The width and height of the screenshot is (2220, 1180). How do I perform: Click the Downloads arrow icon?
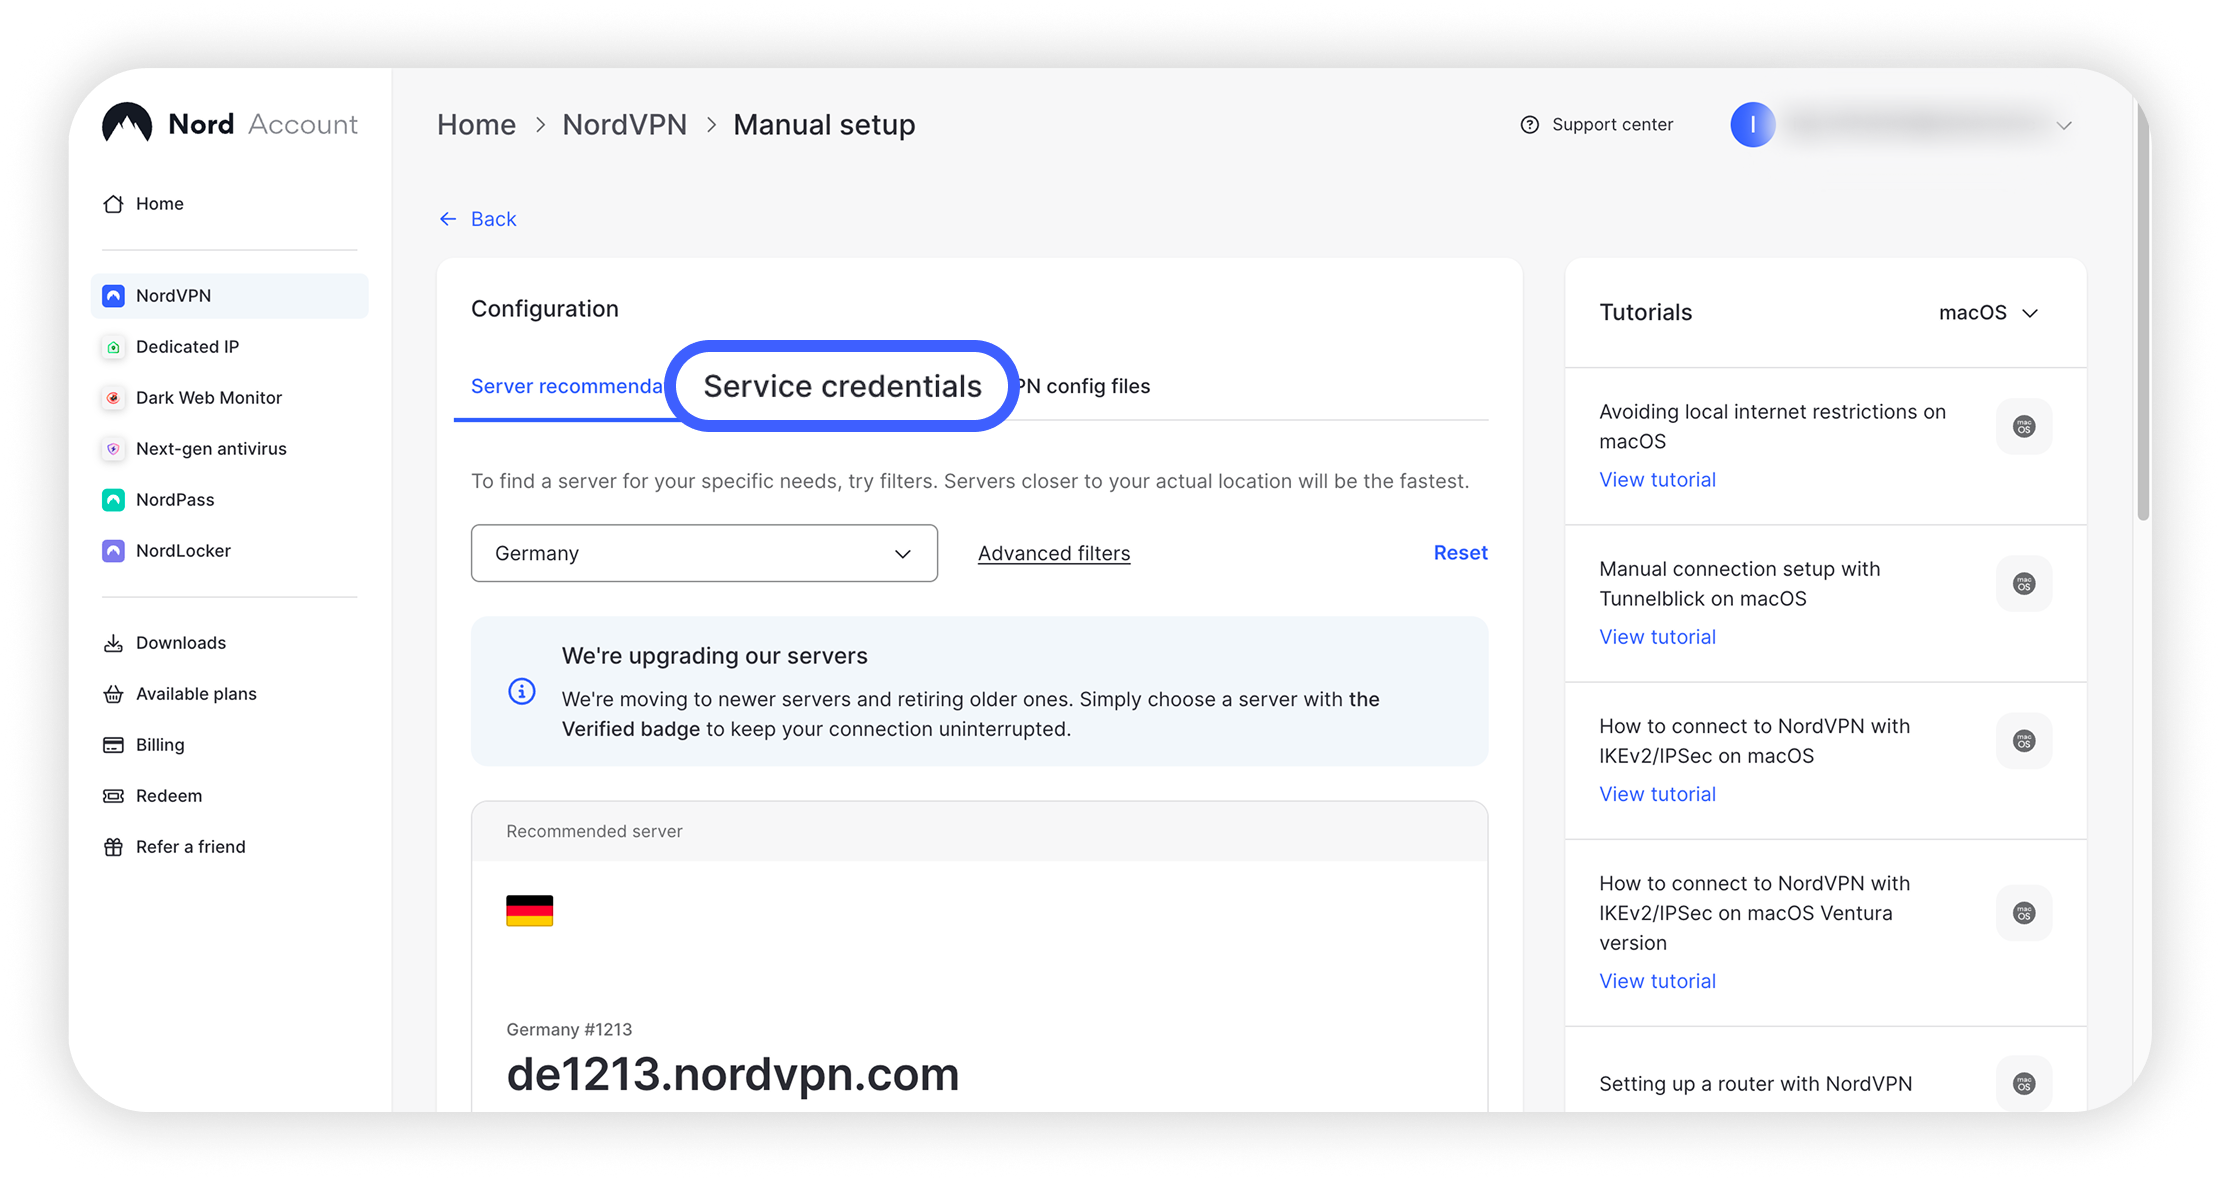114,643
